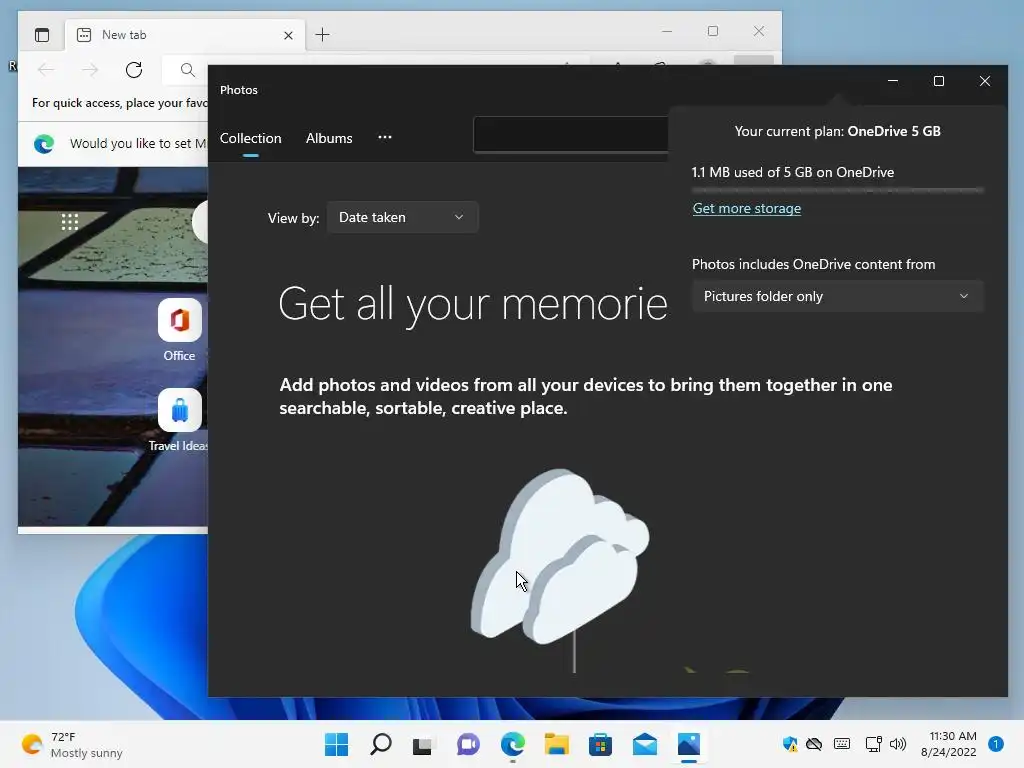
Task: Click the 'Your current plan: OneDrive 5 GB' text
Action: (x=837, y=131)
